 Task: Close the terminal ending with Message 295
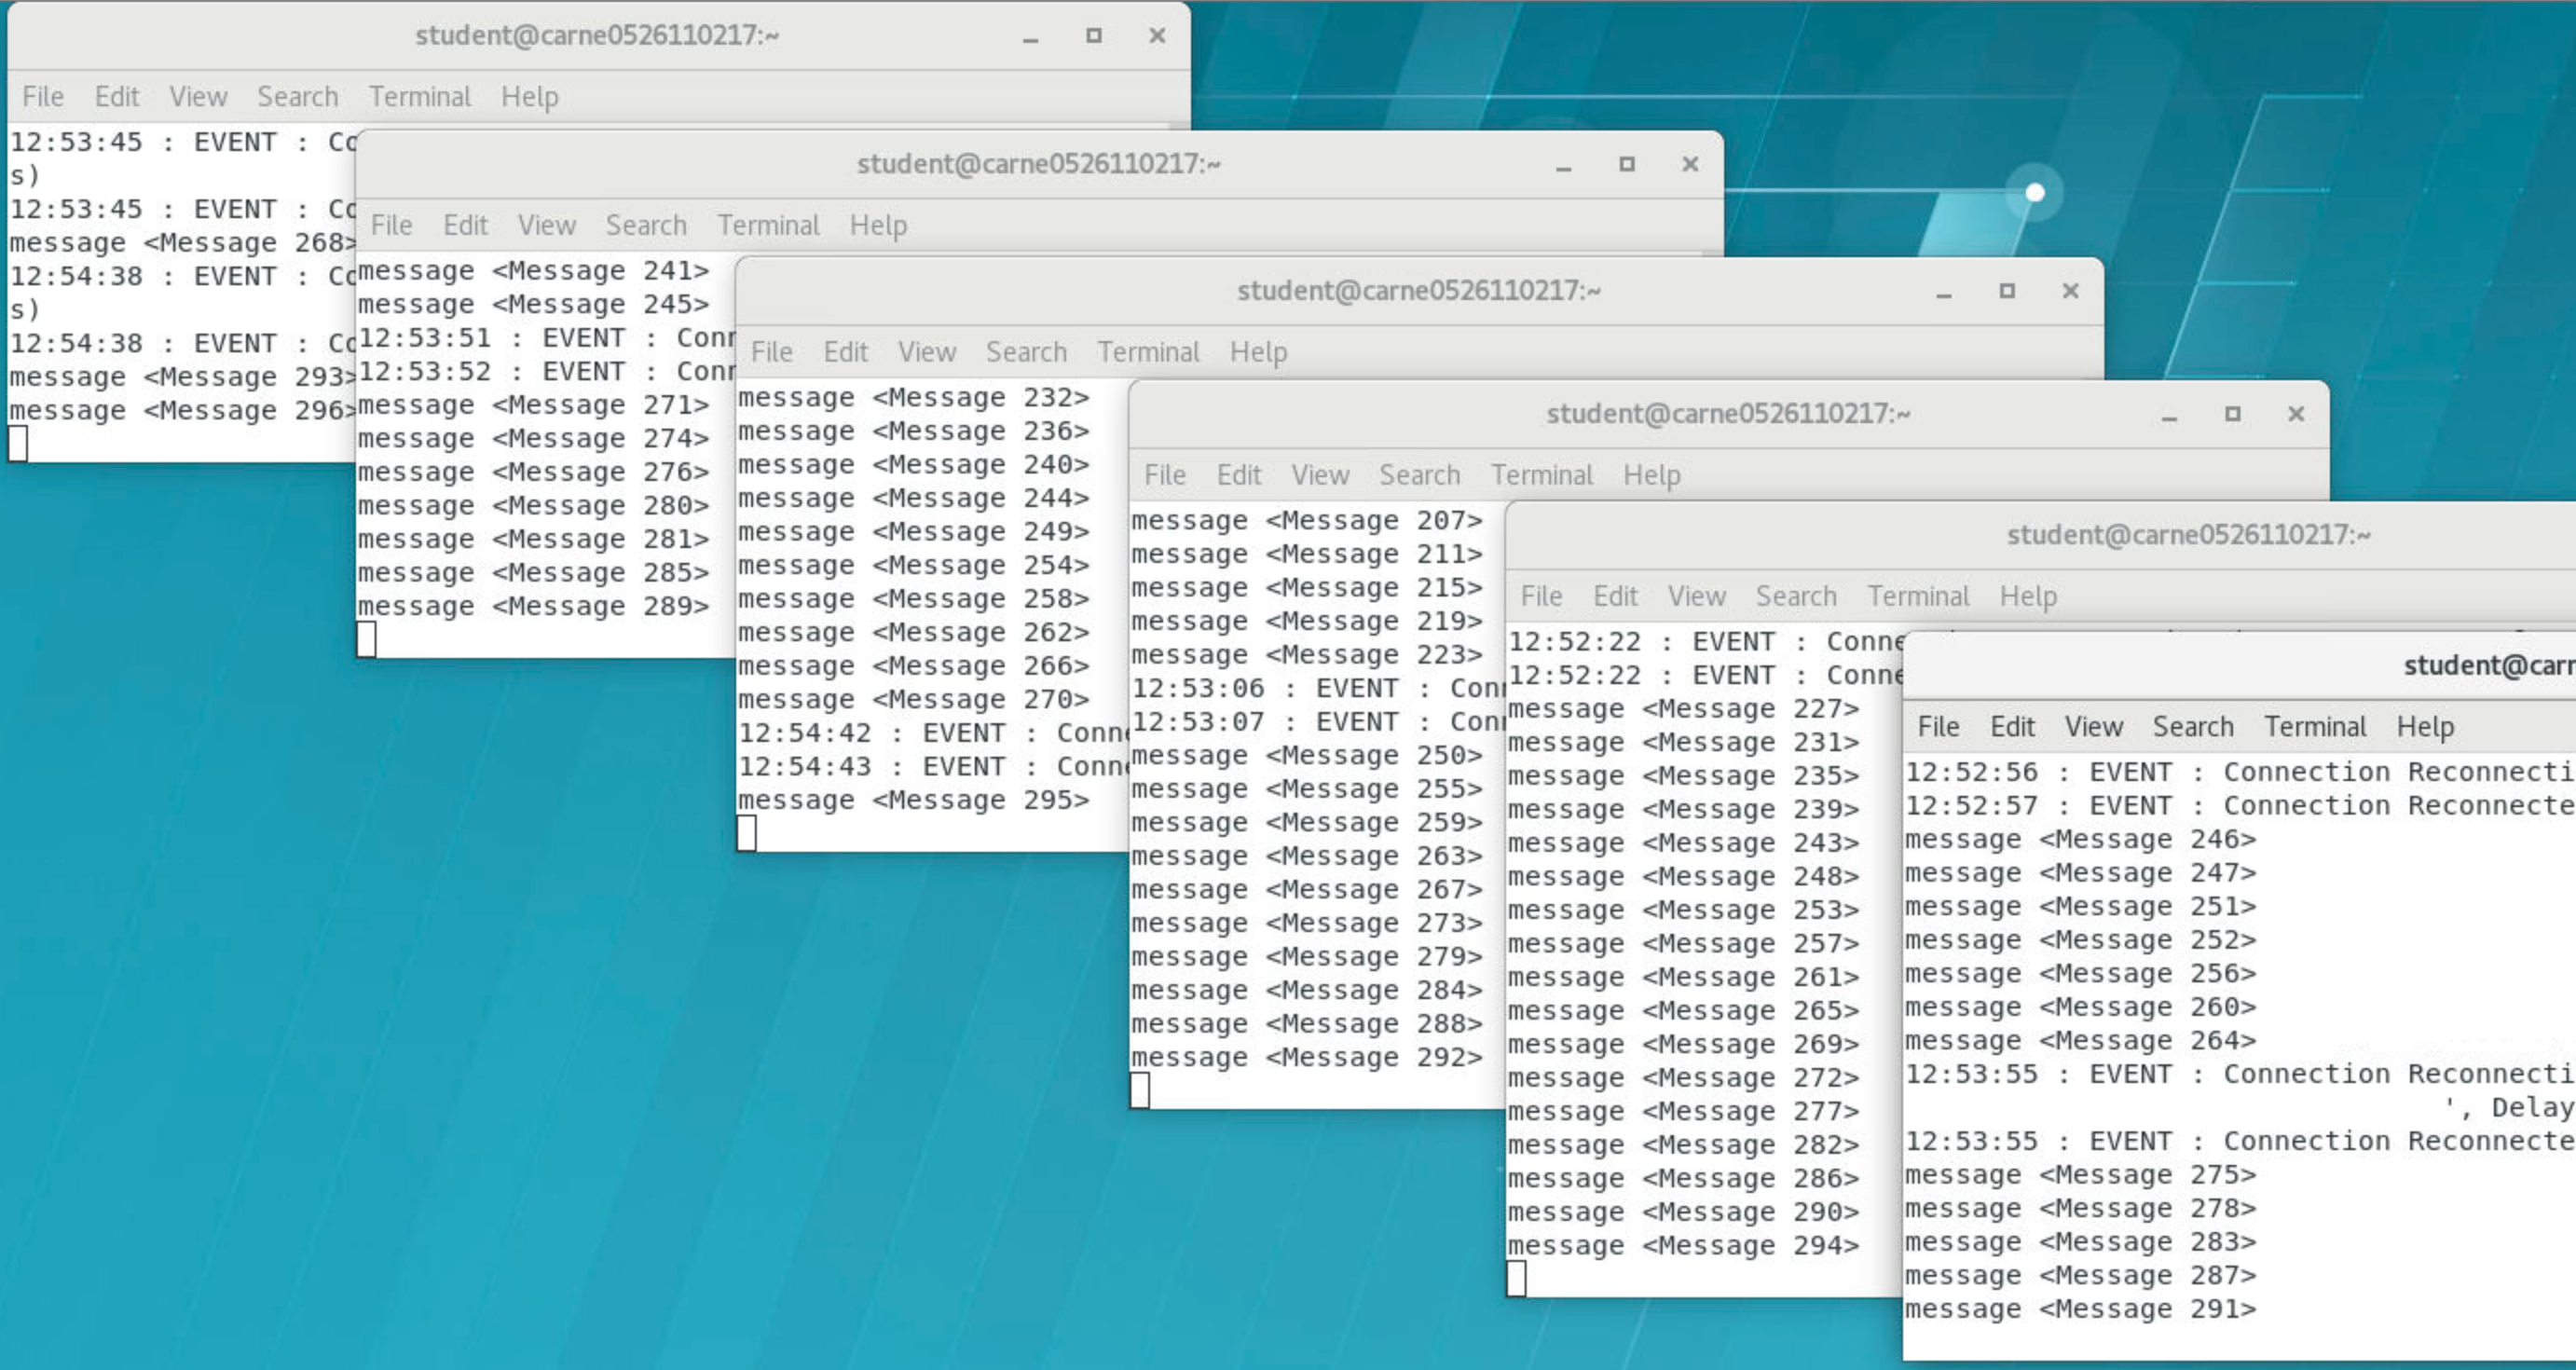point(2070,291)
